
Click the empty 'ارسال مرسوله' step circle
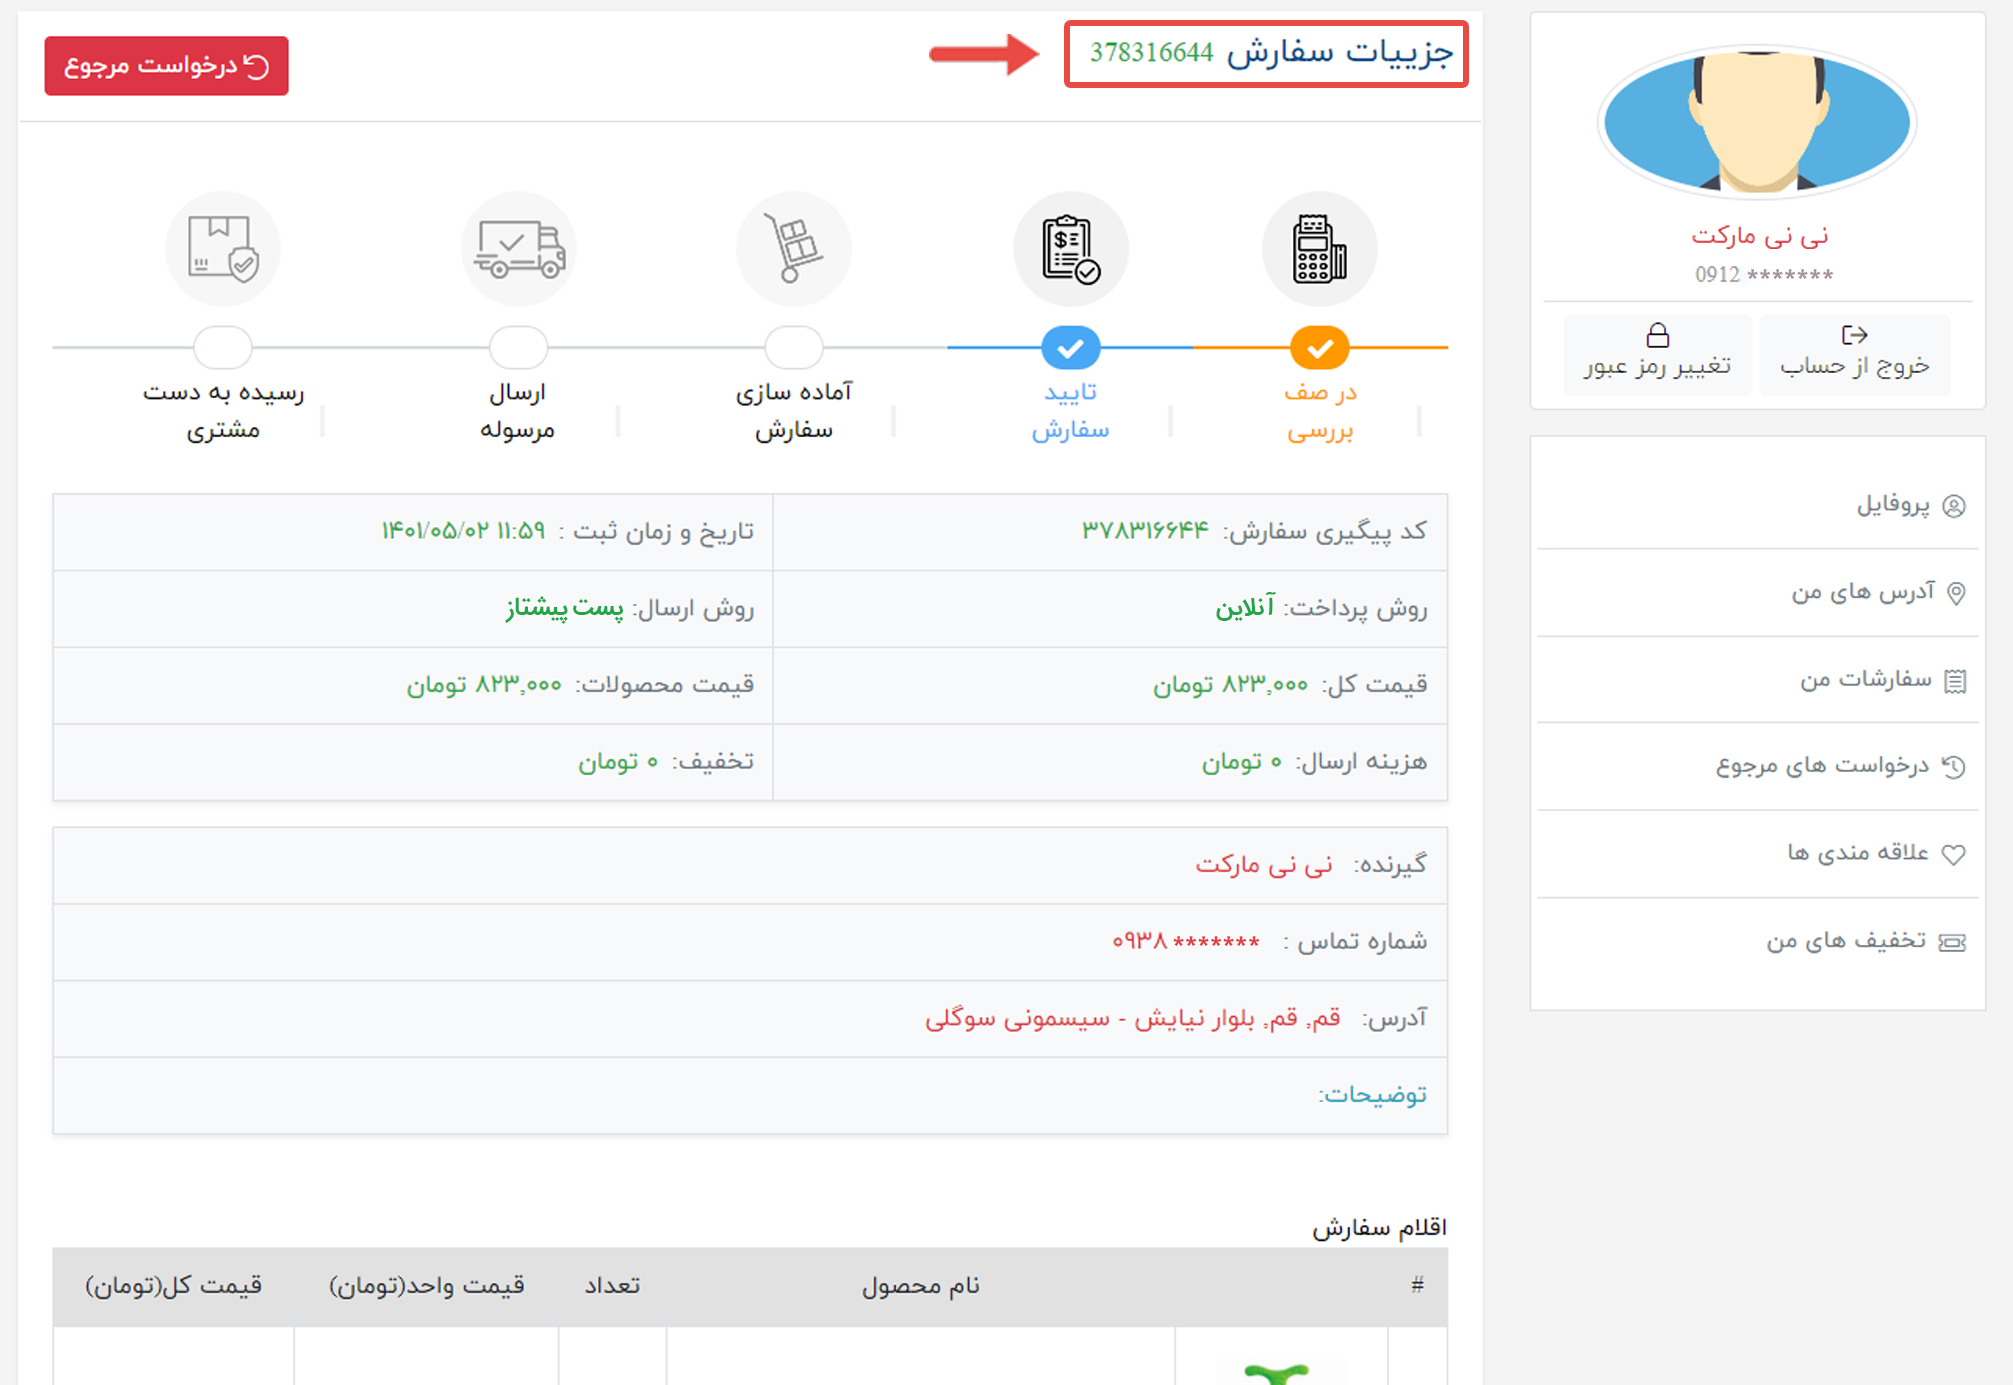pyautogui.click(x=518, y=348)
